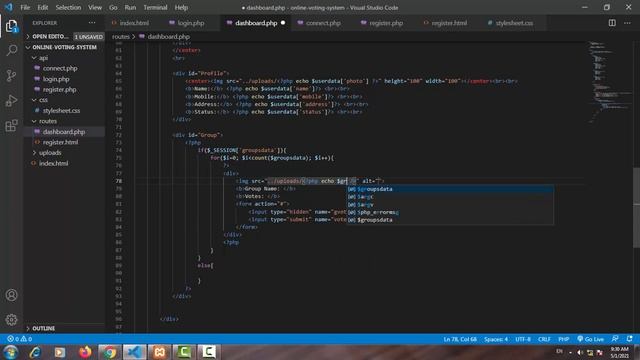
Task: Change PHP language mode
Action: [564, 339]
